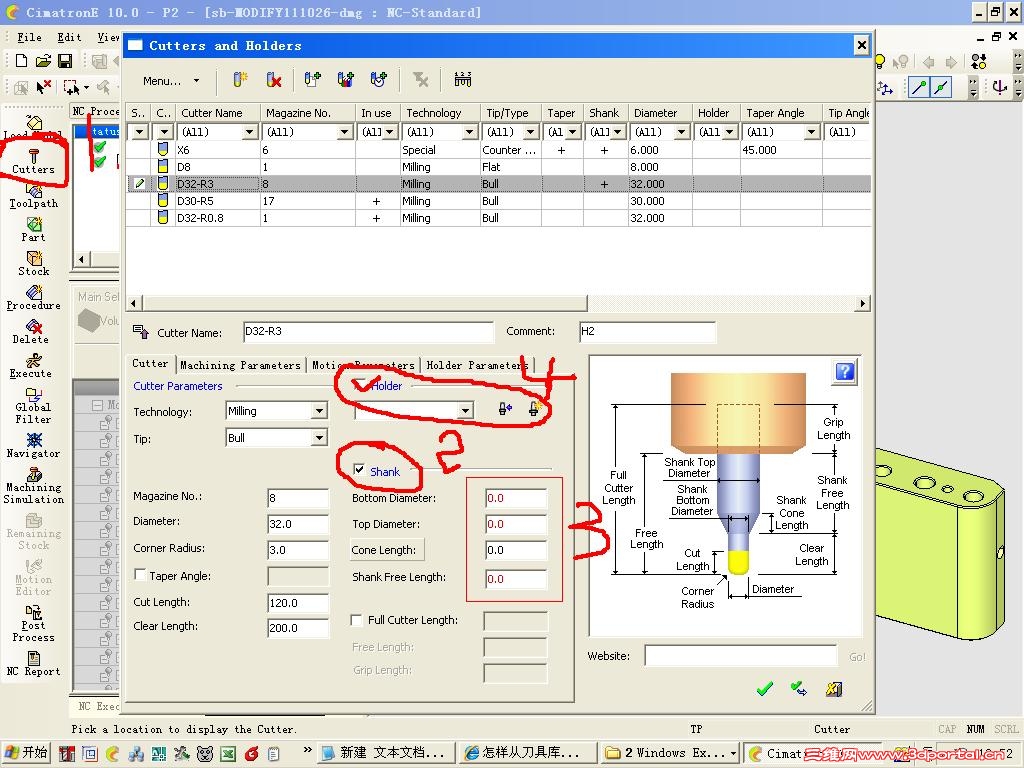1024x768 pixels.
Task: Switch to the Machining Parameters tab
Action: click(240, 365)
